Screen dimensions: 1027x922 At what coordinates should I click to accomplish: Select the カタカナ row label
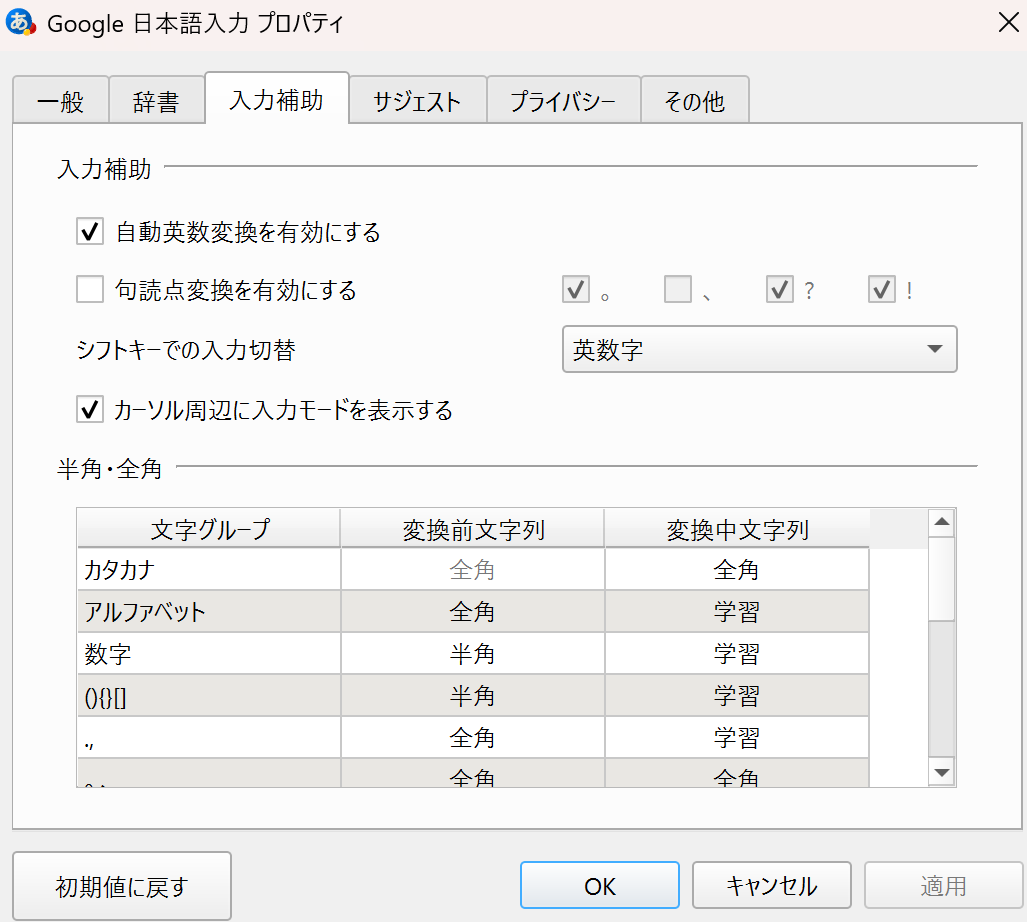click(x=209, y=570)
